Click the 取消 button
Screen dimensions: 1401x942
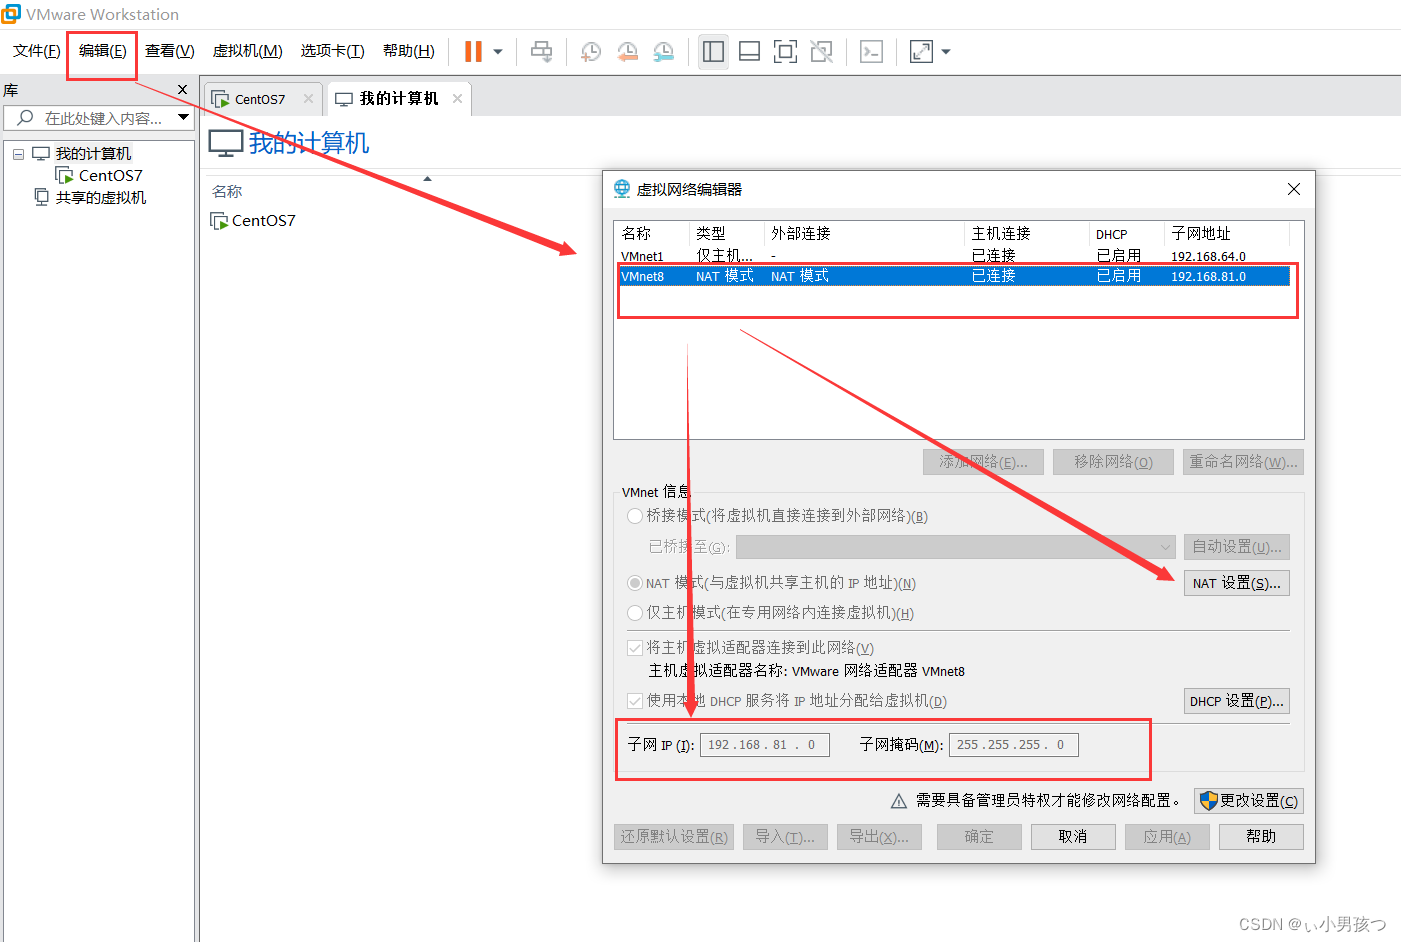point(1073,837)
